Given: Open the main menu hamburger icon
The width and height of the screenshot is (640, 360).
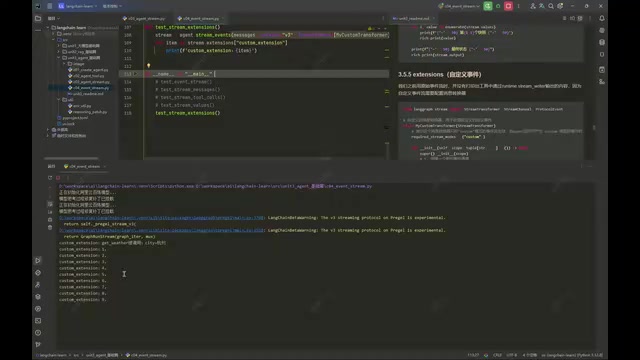Looking at the screenshot, I should click(x=50, y=6).
